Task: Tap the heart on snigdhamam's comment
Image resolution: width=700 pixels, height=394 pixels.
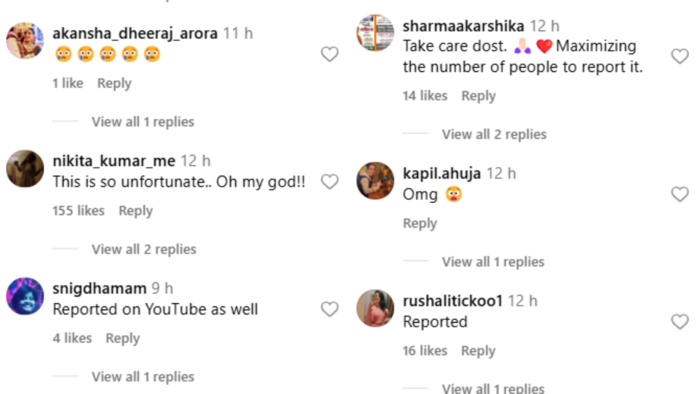Action: click(x=329, y=309)
